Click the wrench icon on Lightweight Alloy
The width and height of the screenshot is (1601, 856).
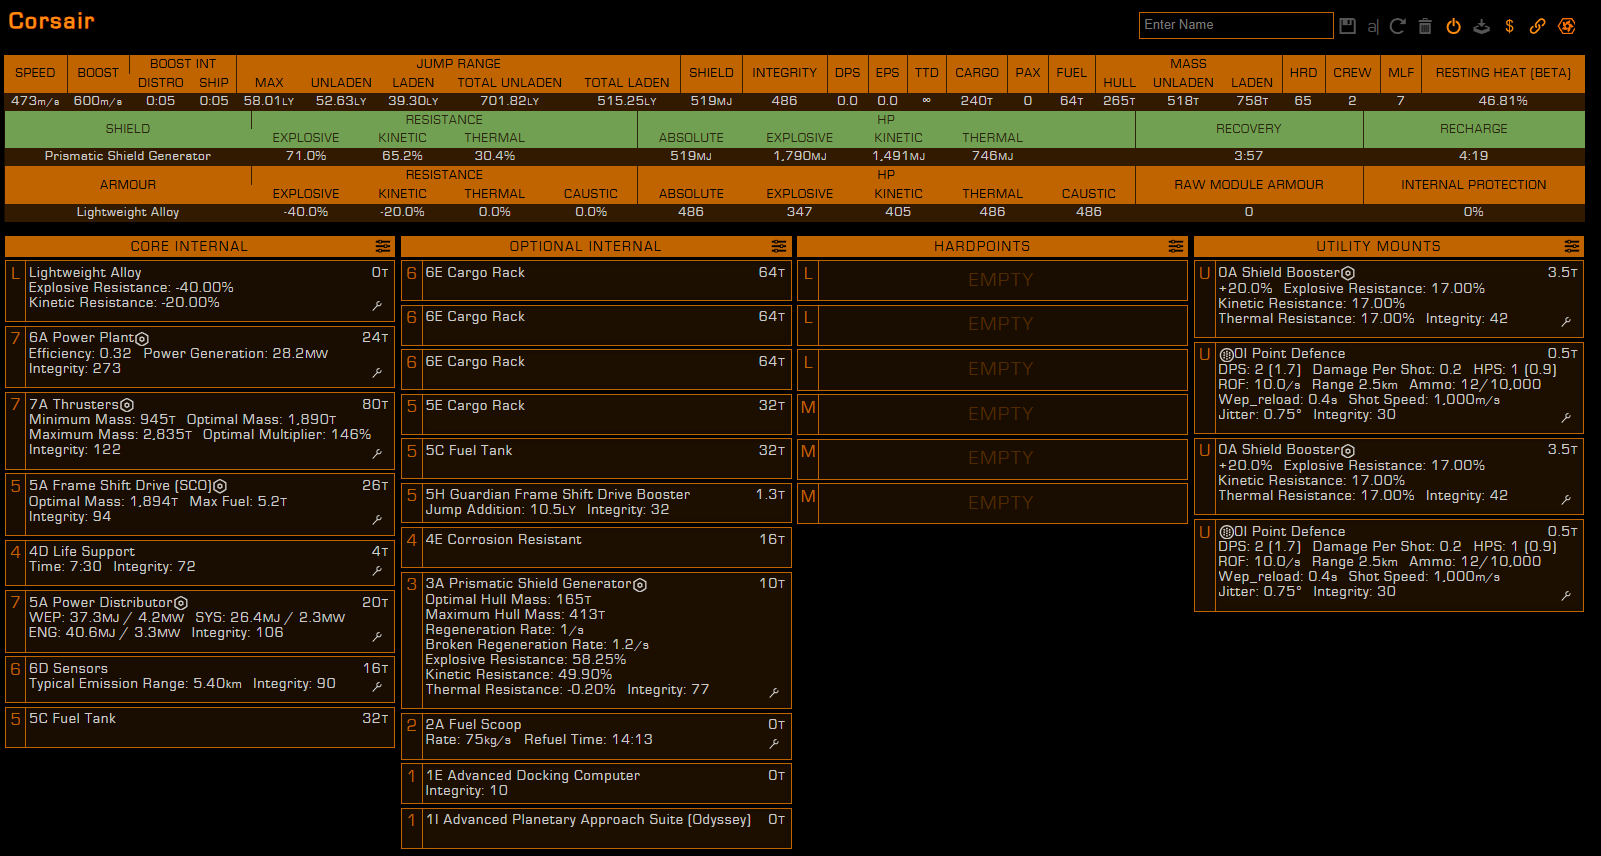click(377, 306)
